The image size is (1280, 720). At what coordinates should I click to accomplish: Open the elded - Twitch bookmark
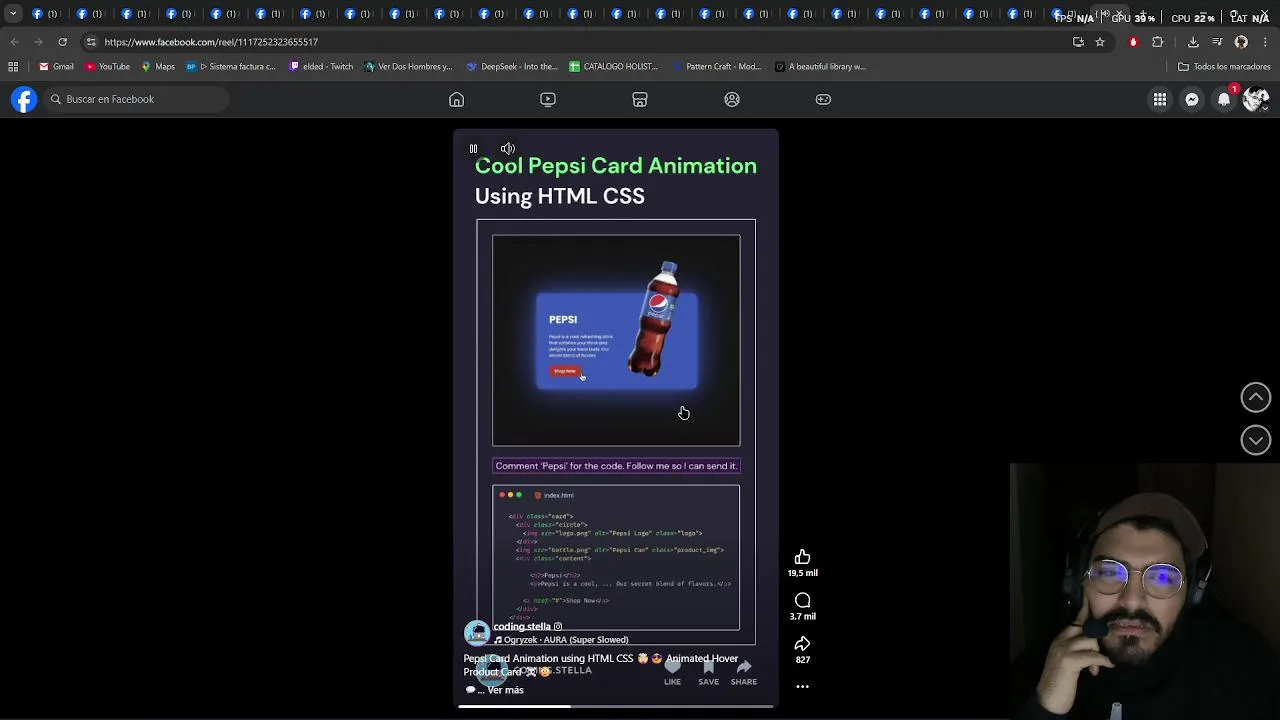tap(321, 67)
